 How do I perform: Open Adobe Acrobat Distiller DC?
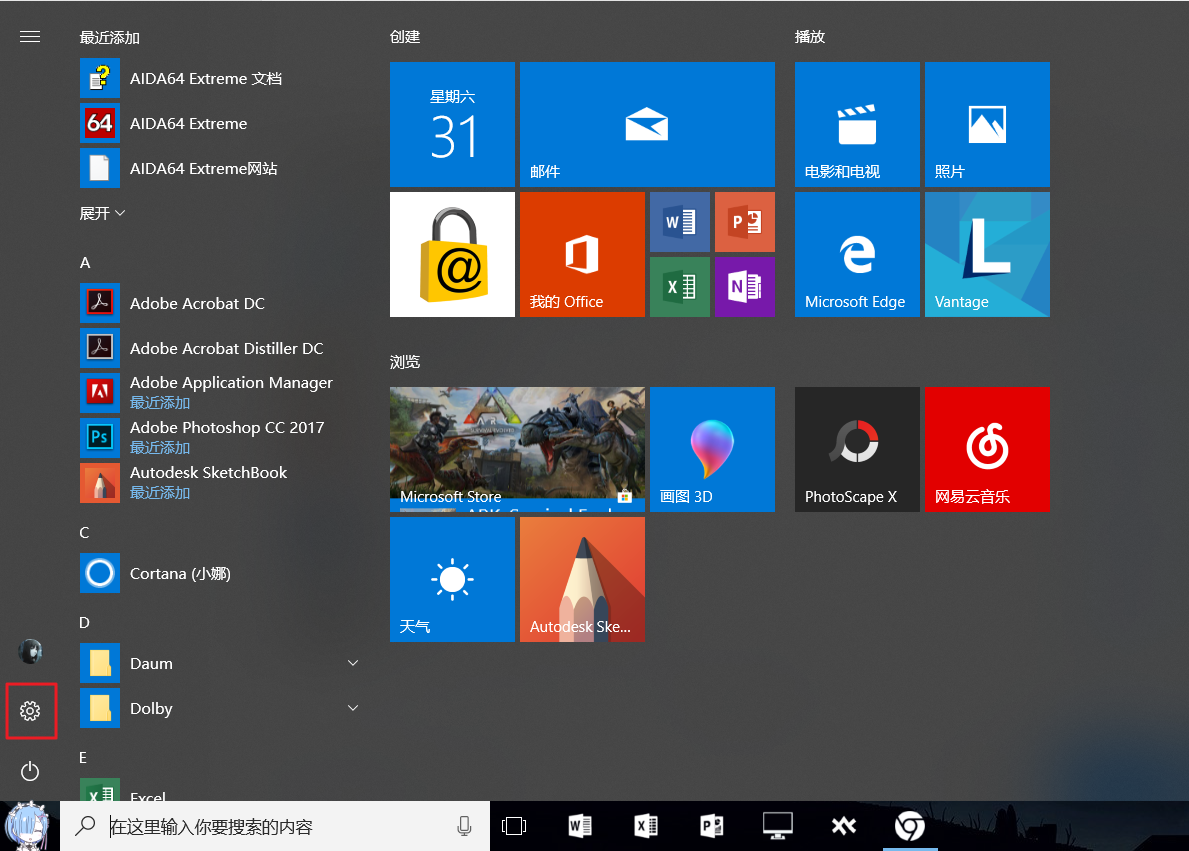pos(220,347)
